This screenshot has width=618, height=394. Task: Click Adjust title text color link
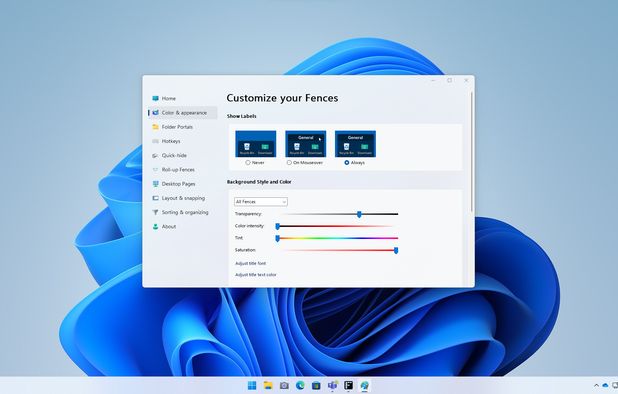pos(256,275)
